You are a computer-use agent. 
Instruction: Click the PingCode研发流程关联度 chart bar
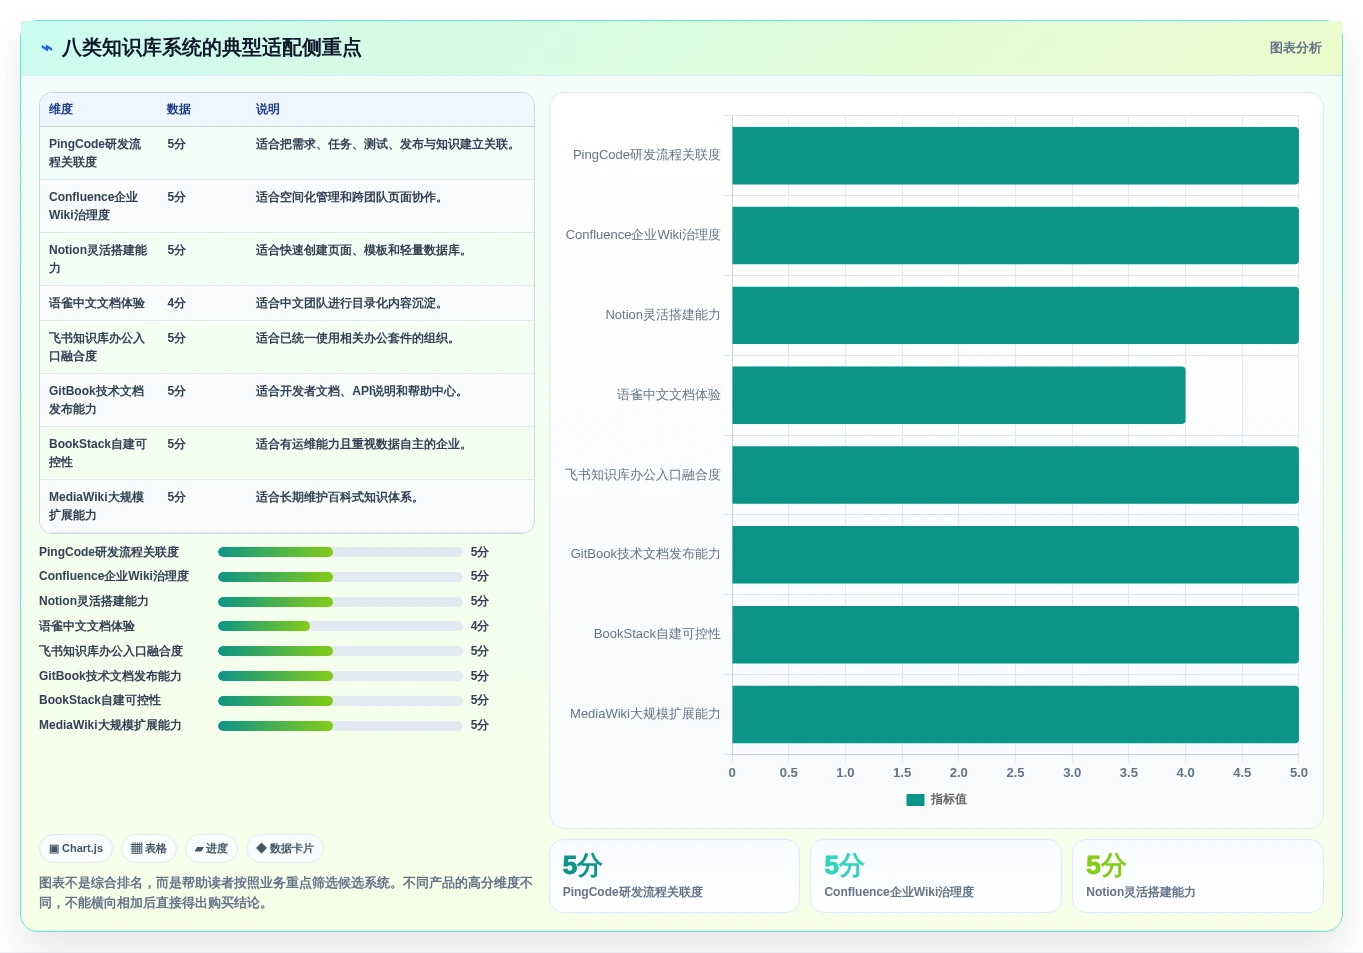(x=1015, y=155)
